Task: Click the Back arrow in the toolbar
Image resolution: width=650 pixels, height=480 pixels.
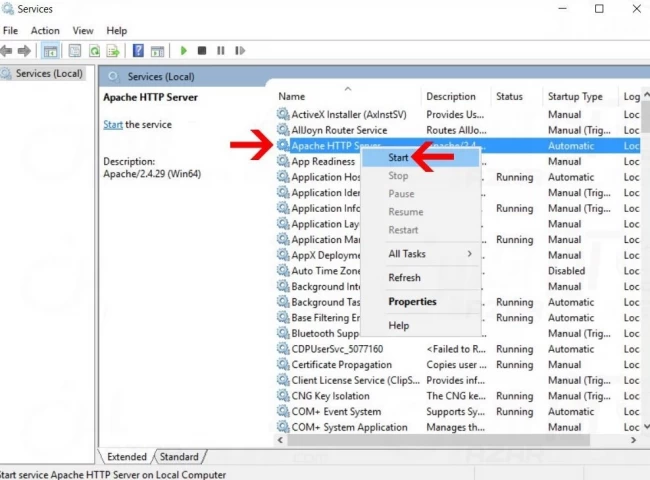Action: [6, 51]
